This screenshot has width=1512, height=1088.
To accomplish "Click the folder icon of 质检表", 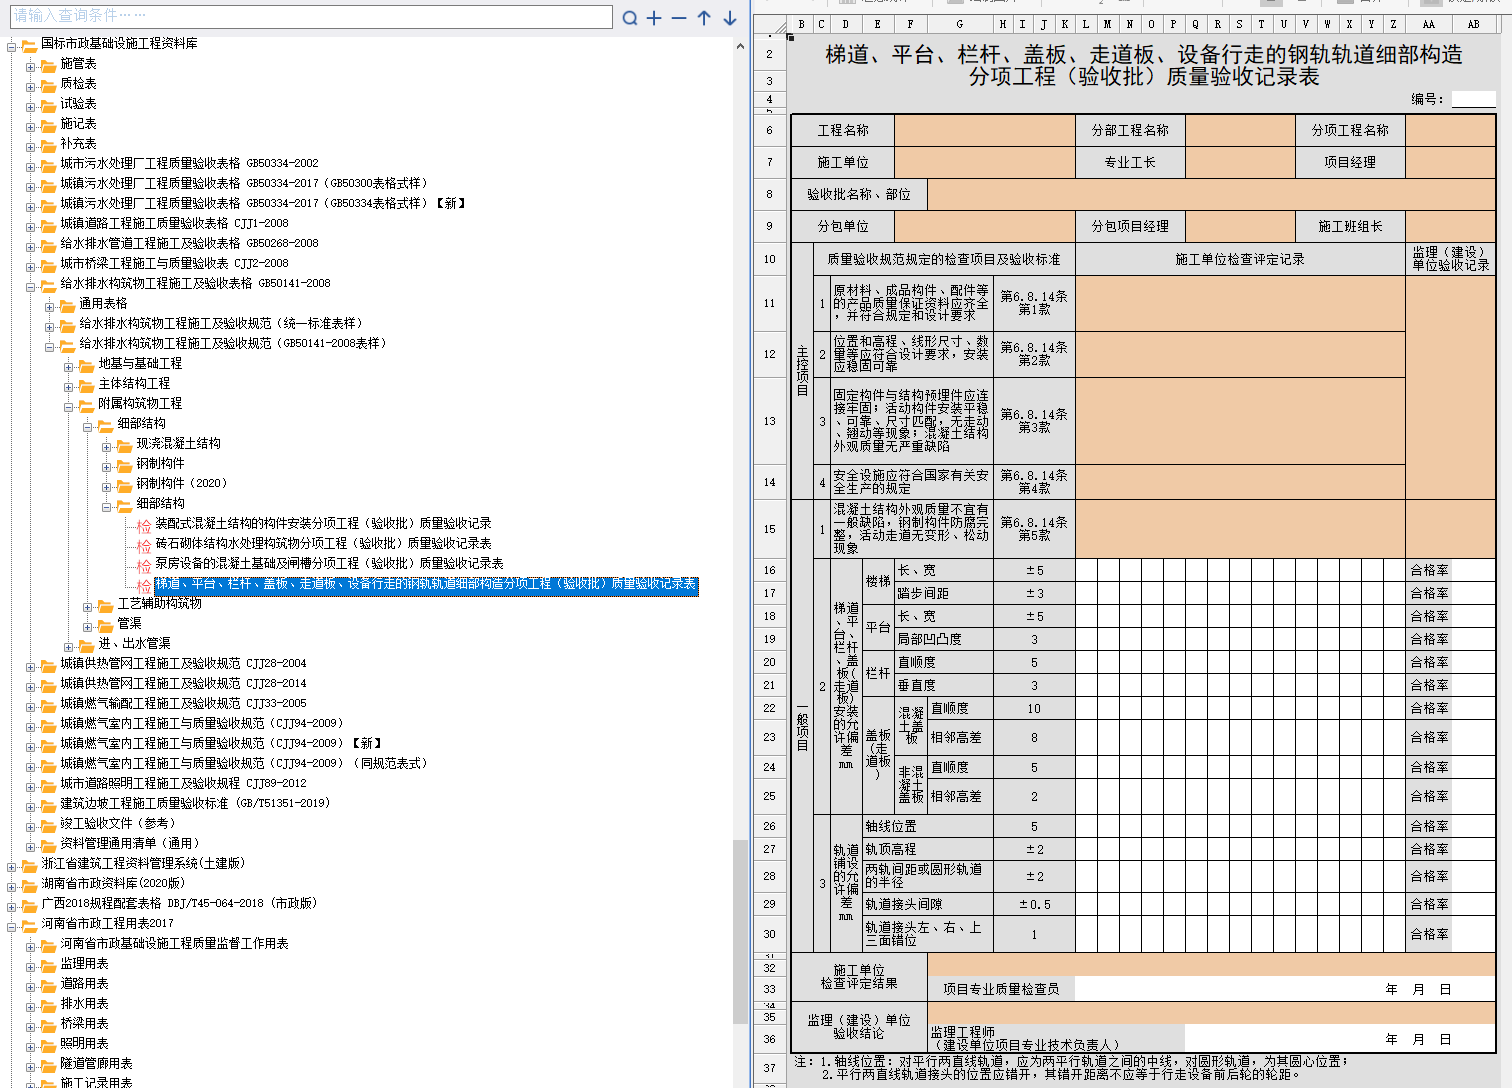I will point(48,84).
